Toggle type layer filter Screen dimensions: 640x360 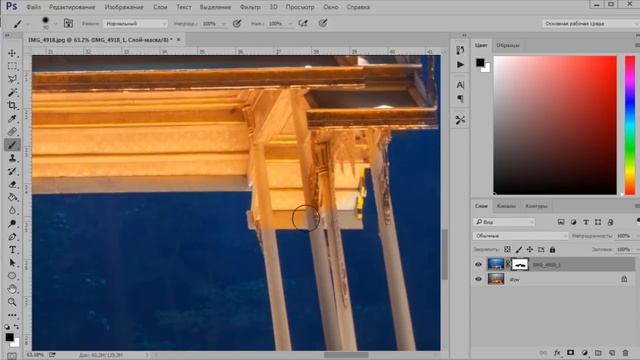pyautogui.click(x=586, y=222)
